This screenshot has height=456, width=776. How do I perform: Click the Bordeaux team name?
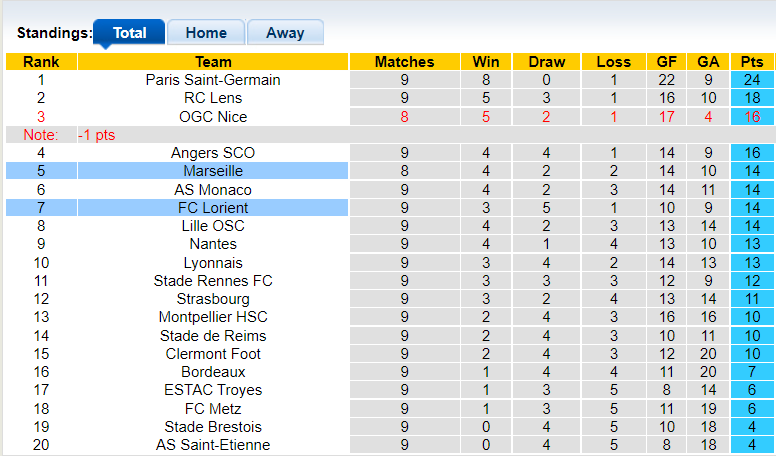point(213,372)
